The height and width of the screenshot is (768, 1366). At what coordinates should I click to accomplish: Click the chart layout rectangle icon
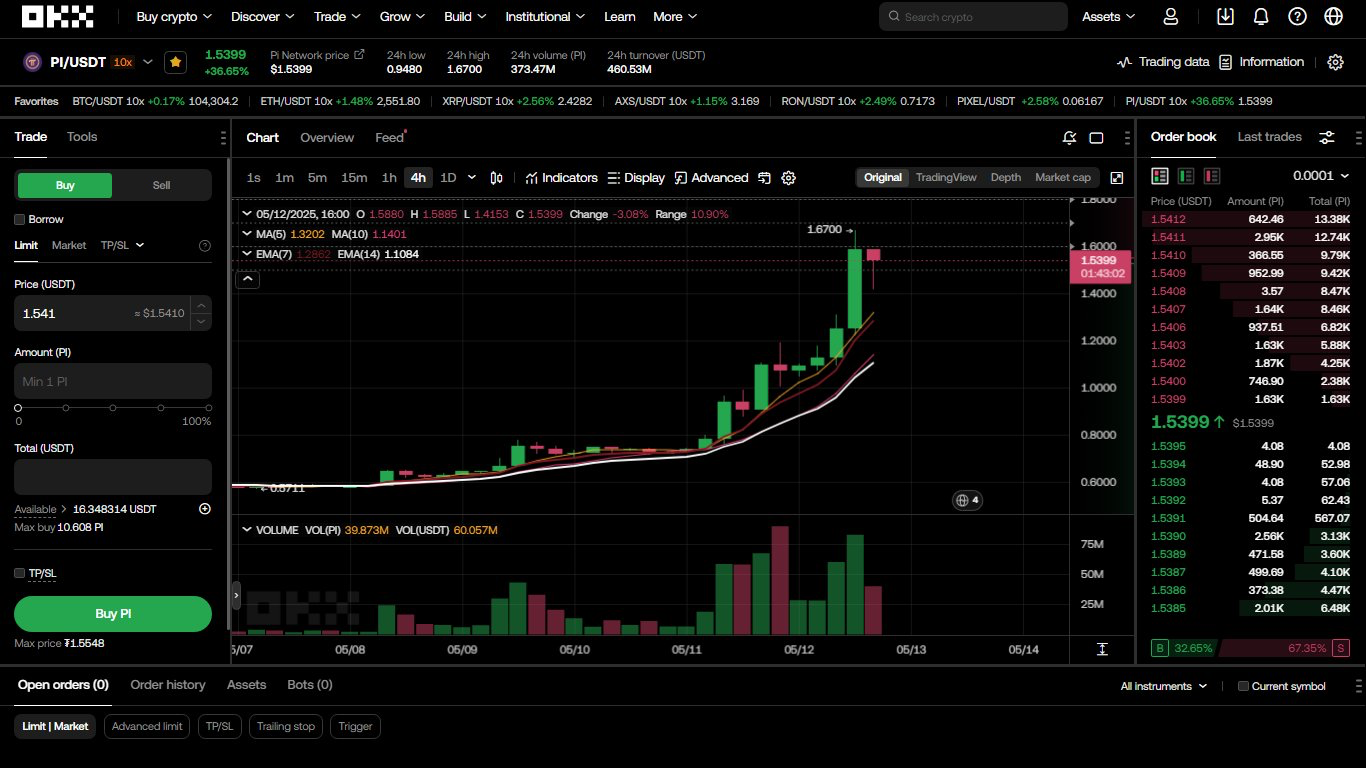(x=1096, y=138)
